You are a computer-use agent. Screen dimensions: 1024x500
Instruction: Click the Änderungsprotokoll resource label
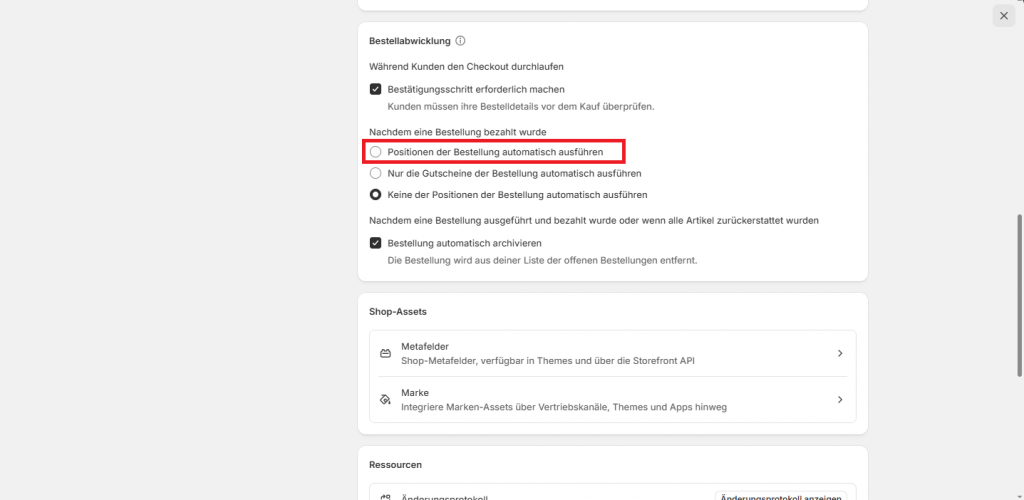(x=445, y=497)
